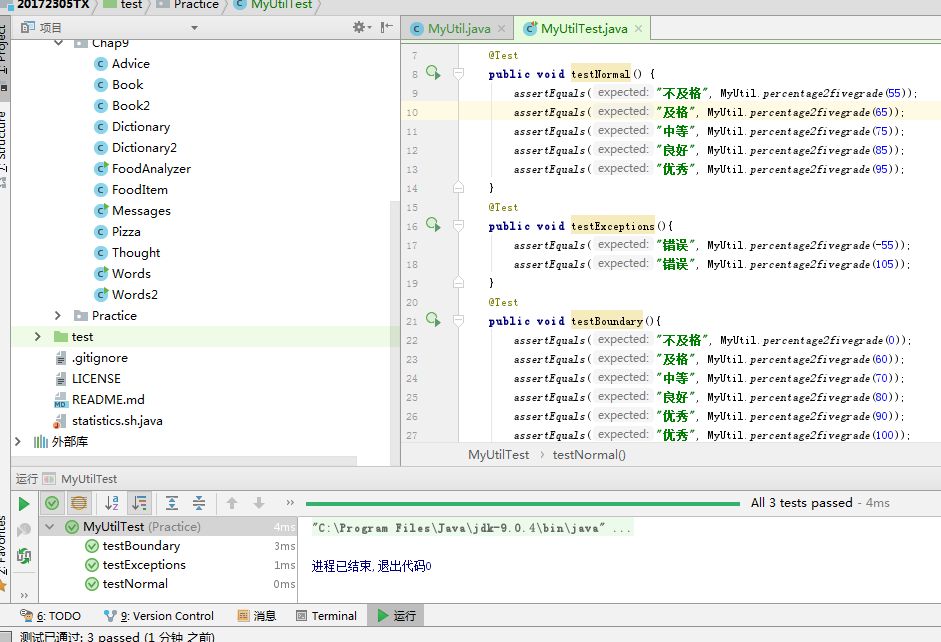Collapse MyUtilTest results node

[x=50, y=527]
